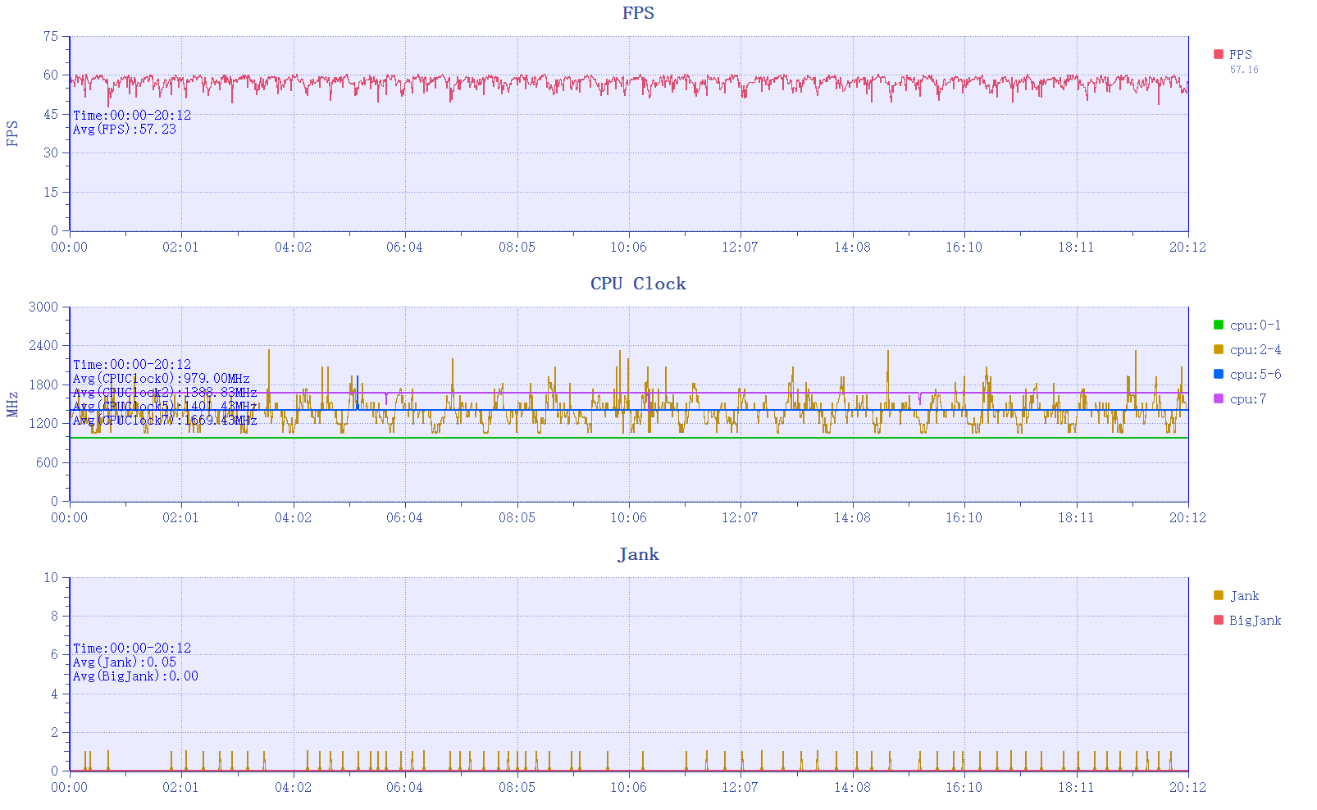Image resolution: width=1317 pixels, height=810 pixels.
Task: Click the Avg(CPUClock0):979.00MHz label
Action: [161, 379]
